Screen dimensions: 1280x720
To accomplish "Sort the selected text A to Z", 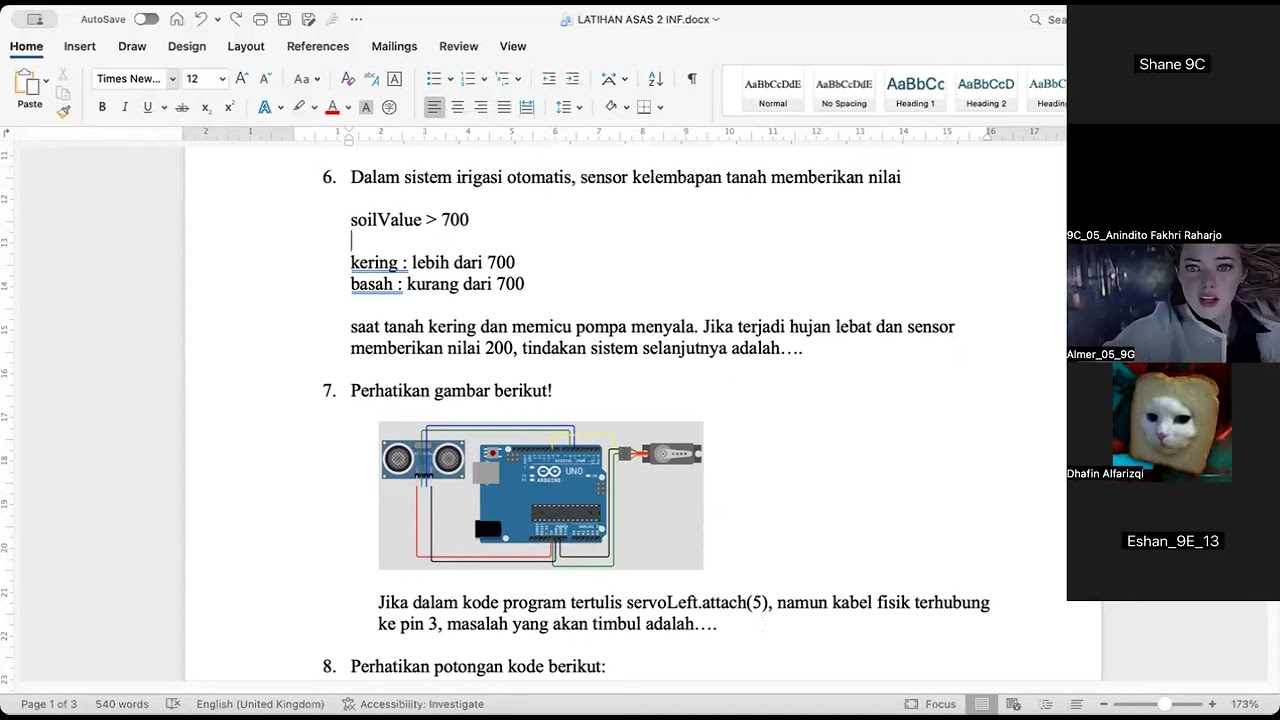I will point(656,79).
